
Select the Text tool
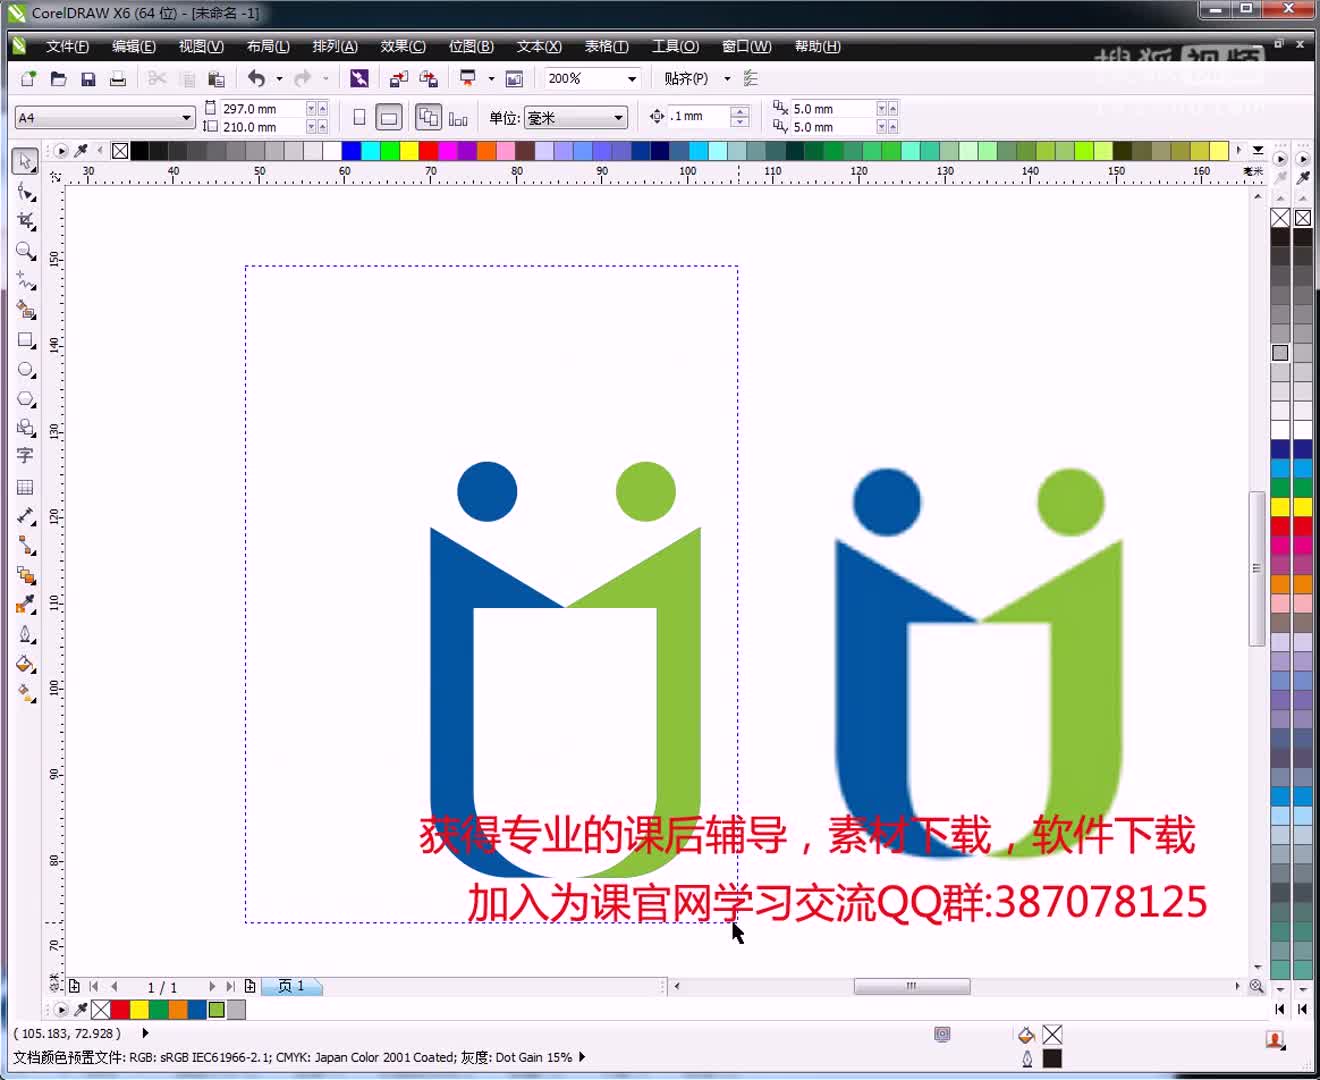coord(25,456)
